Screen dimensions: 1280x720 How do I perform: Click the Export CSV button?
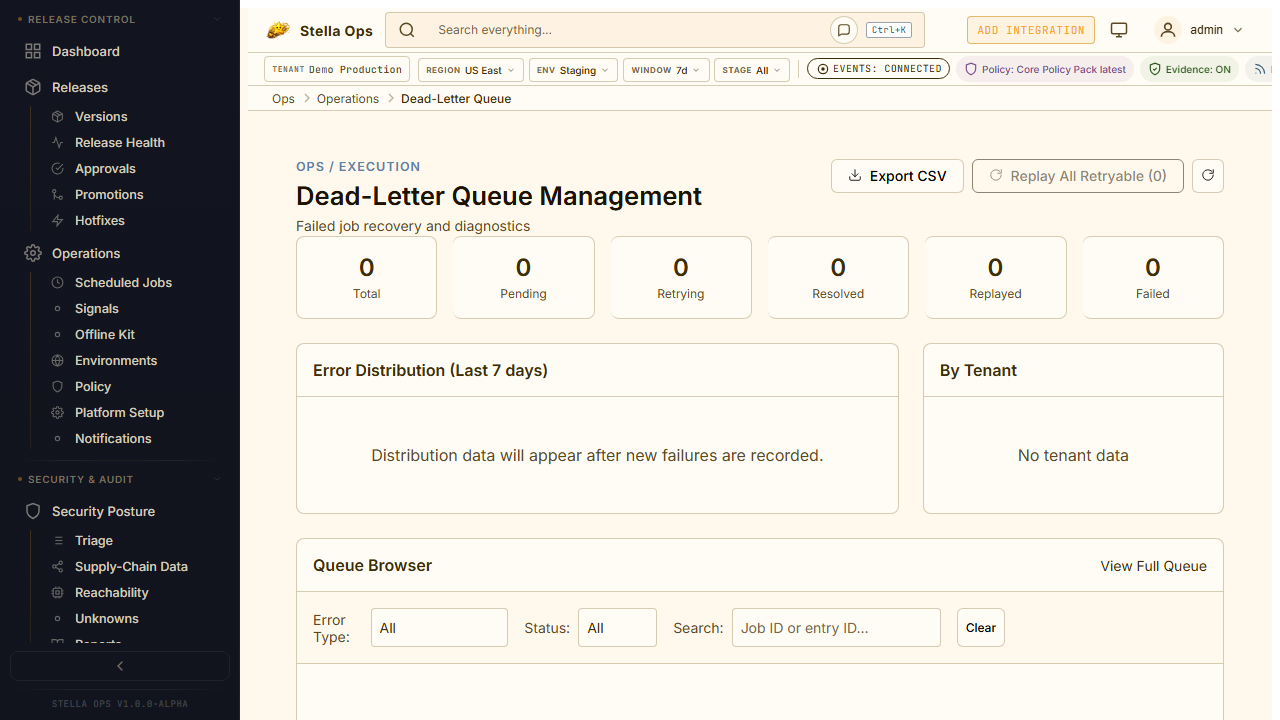click(897, 176)
